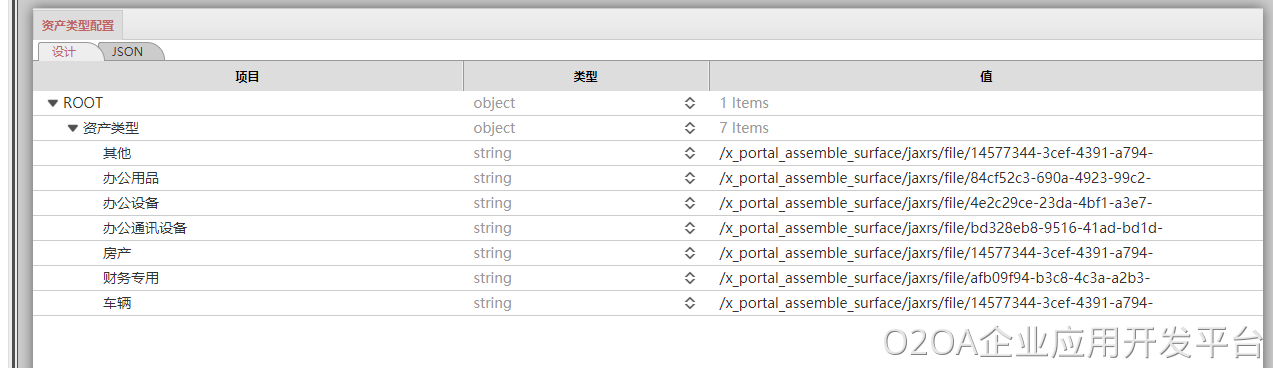This screenshot has height=368, width=1273.
Task: Select the 设计 tab
Action: tap(65, 51)
